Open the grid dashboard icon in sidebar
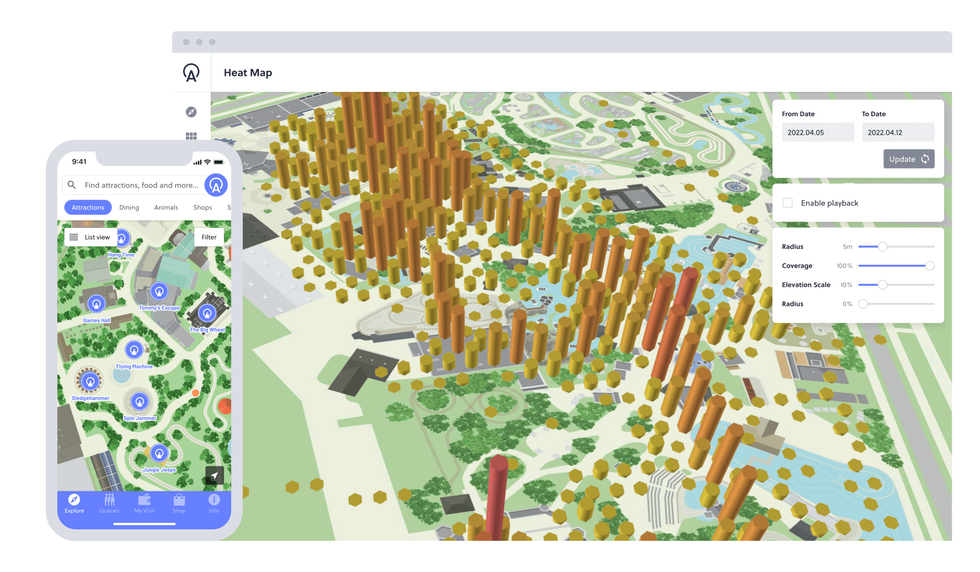Image resolution: width=980 pixels, height=572 pixels. [x=191, y=136]
